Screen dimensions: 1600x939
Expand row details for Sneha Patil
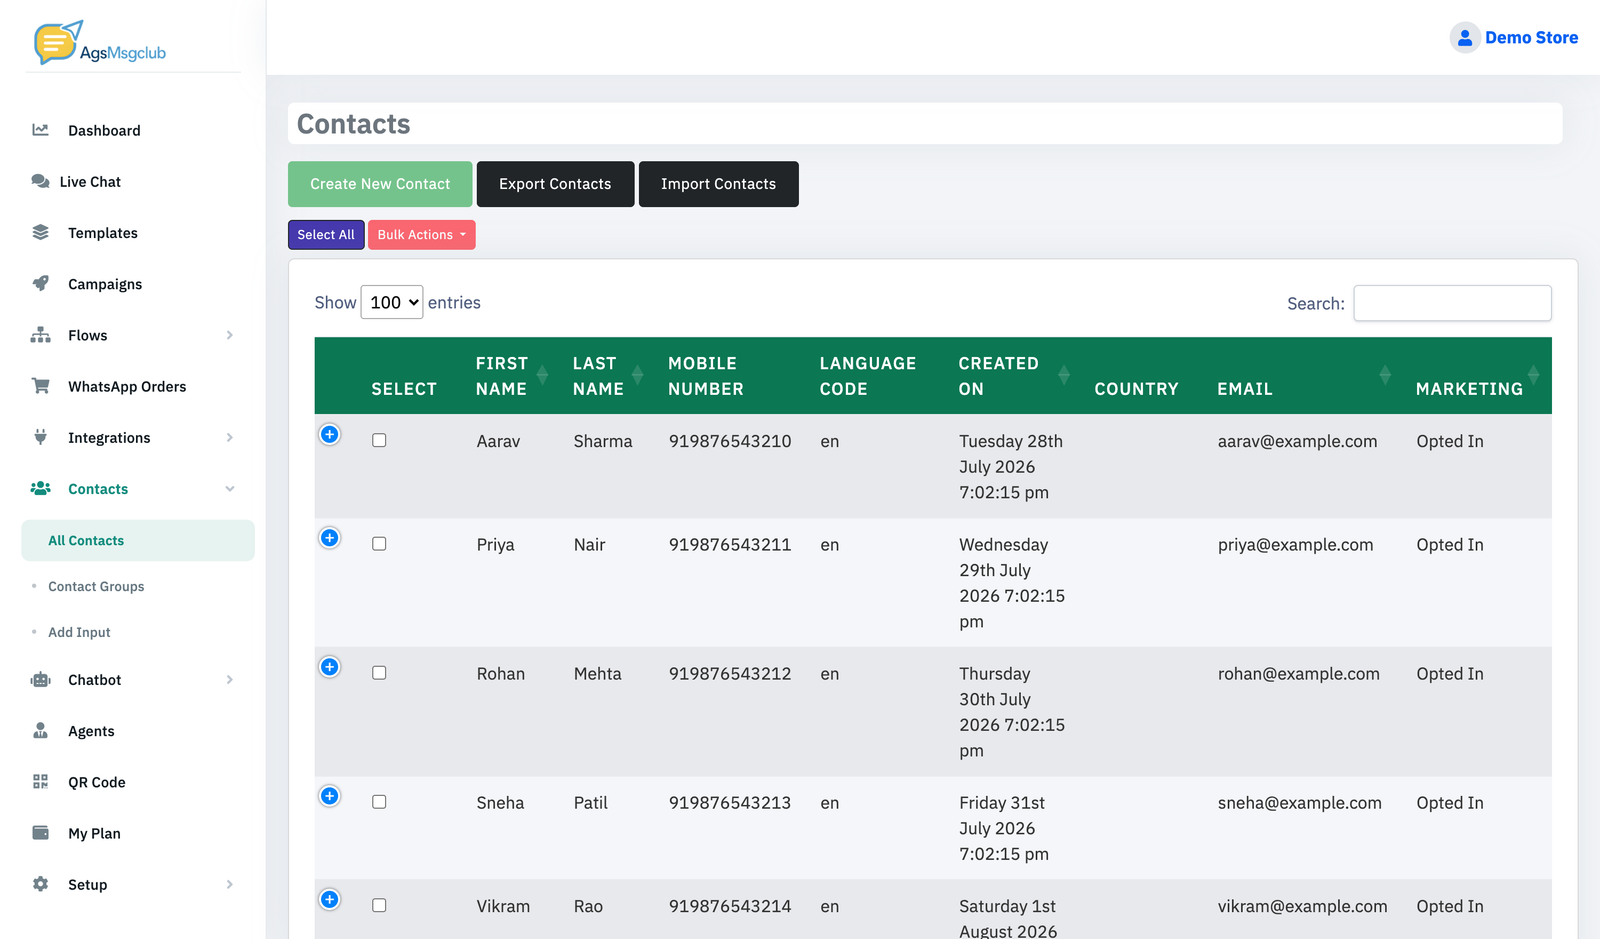click(330, 796)
